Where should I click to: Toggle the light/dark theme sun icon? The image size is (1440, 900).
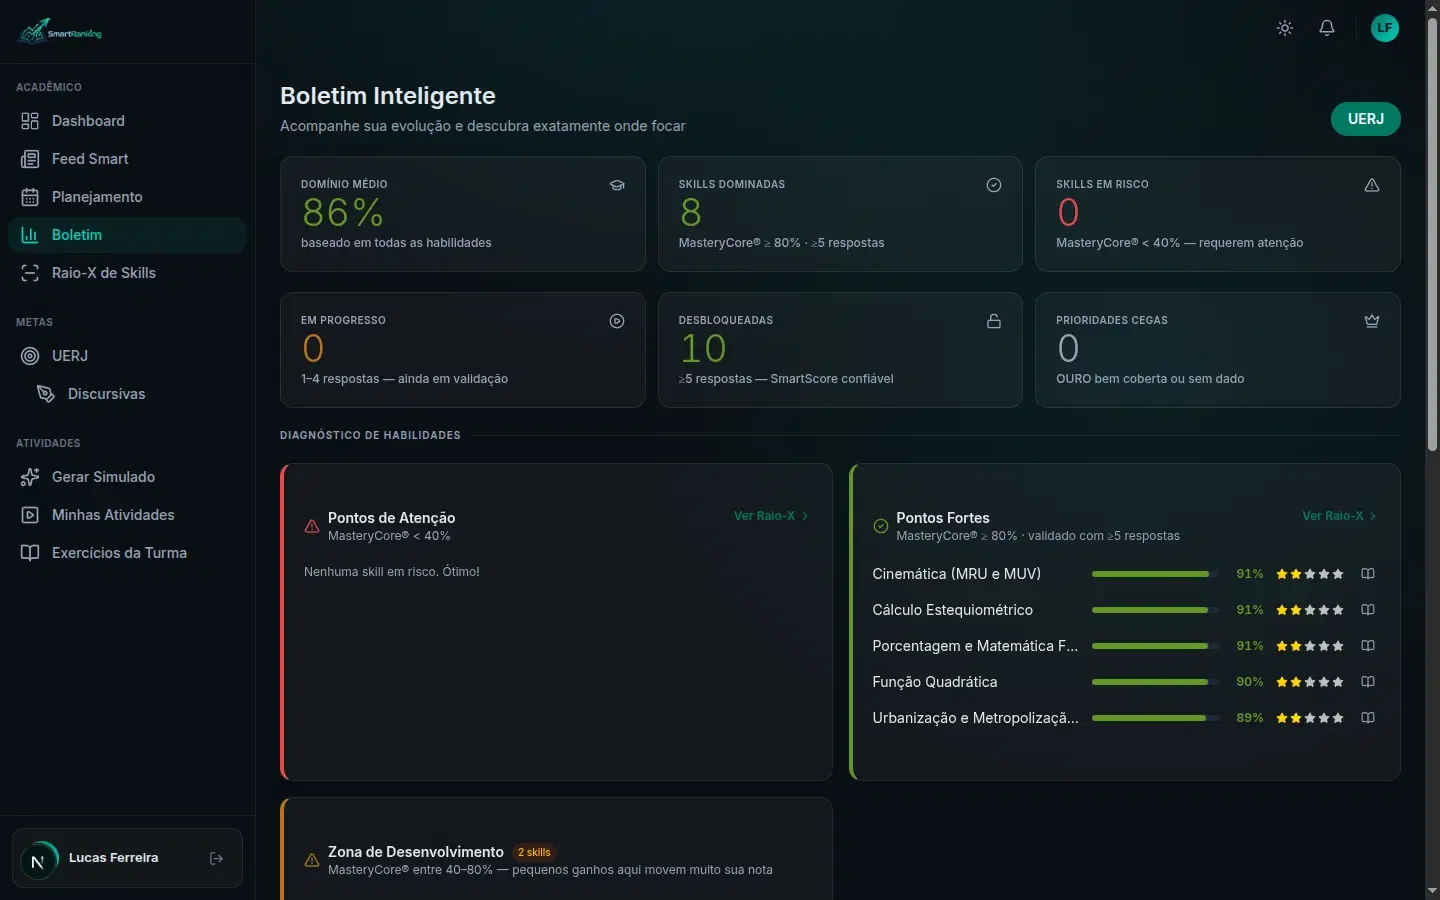click(x=1285, y=28)
